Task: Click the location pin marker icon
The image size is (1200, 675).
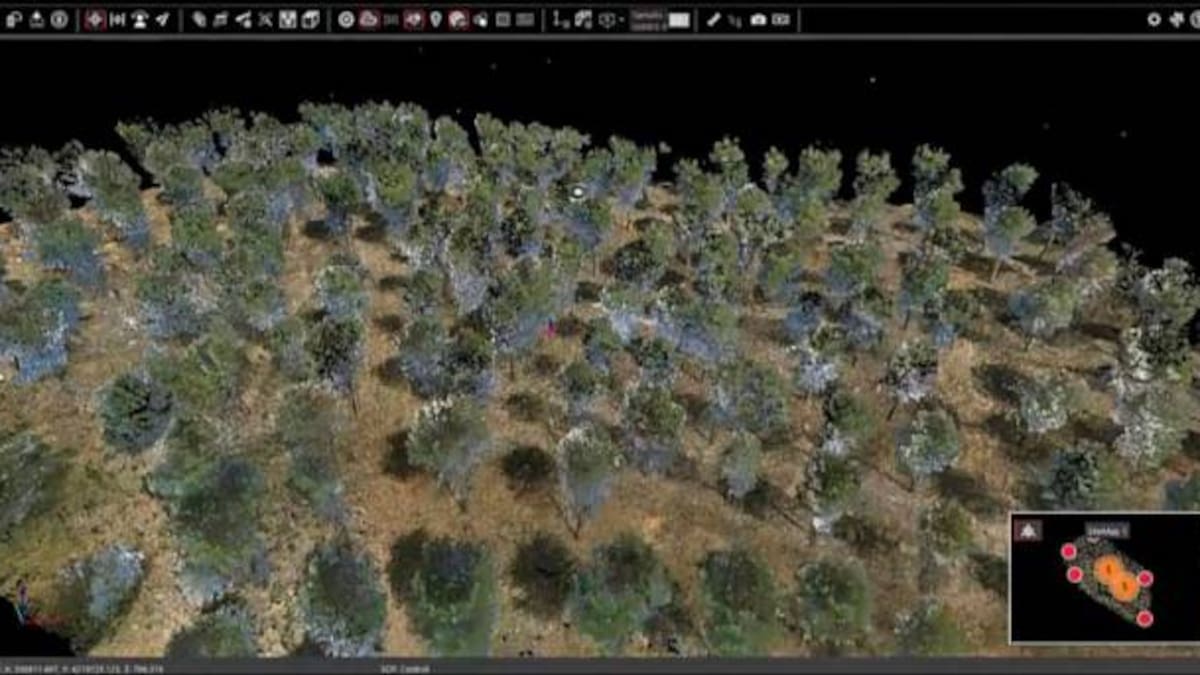Action: (x=436, y=19)
